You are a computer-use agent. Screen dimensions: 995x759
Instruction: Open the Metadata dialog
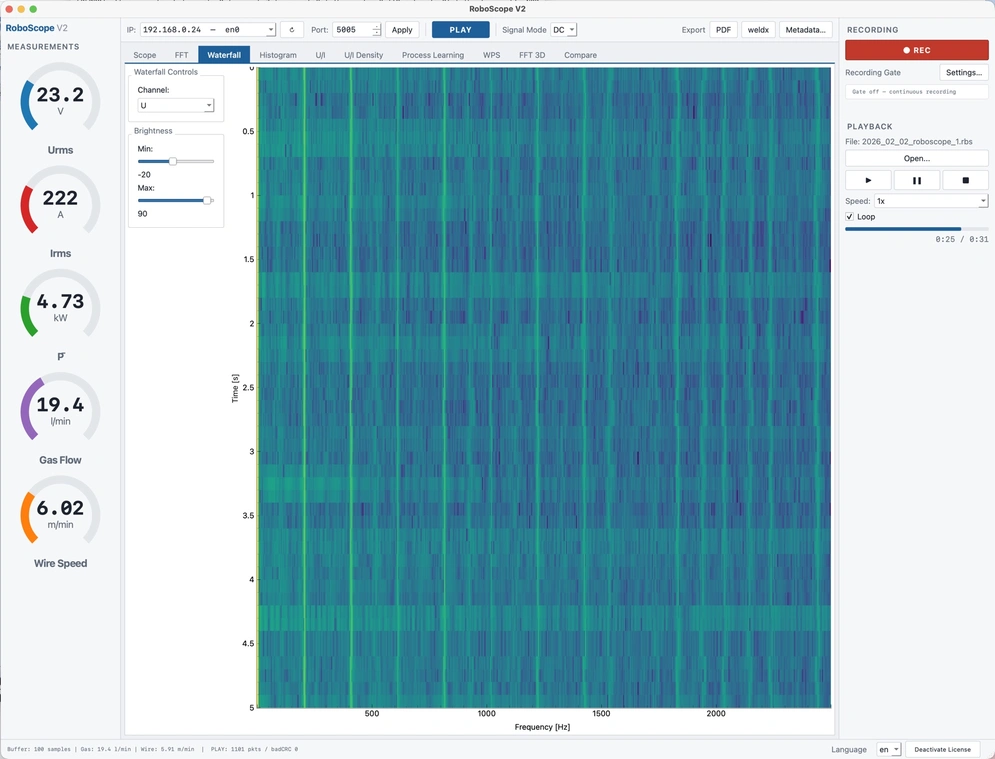tap(805, 30)
